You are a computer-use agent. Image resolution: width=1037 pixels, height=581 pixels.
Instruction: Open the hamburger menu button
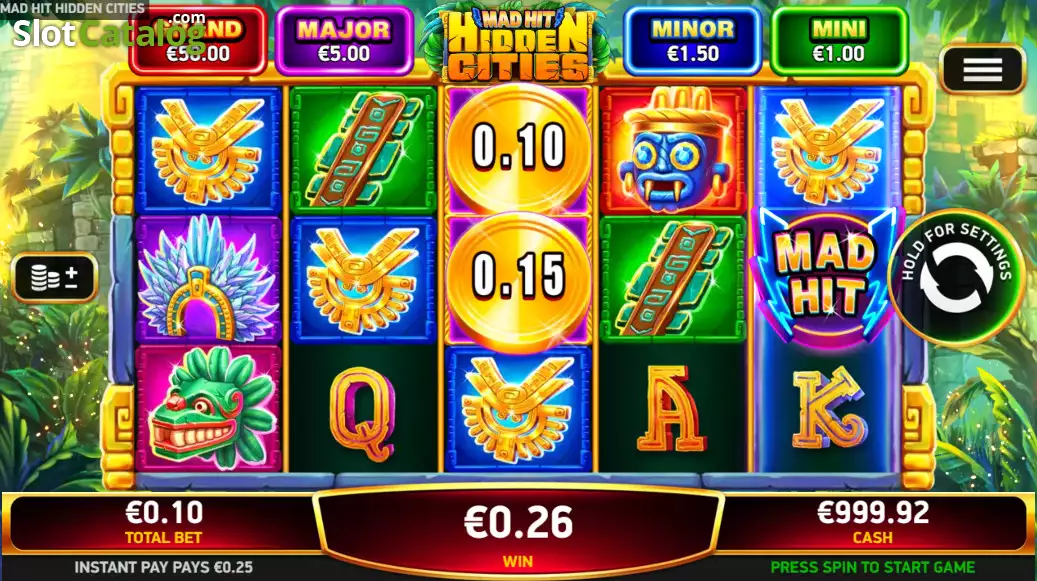click(x=982, y=69)
